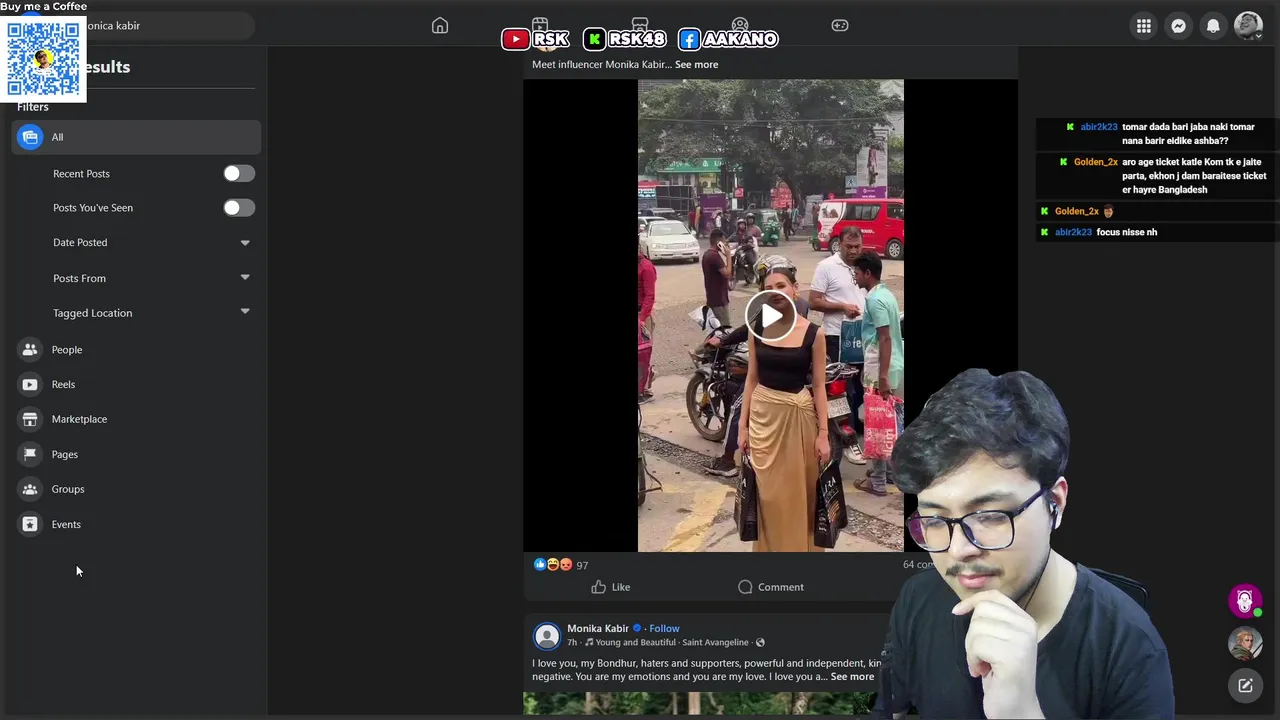Click Monika Kabir's profile avatar
The height and width of the screenshot is (720, 1280).
(x=547, y=636)
